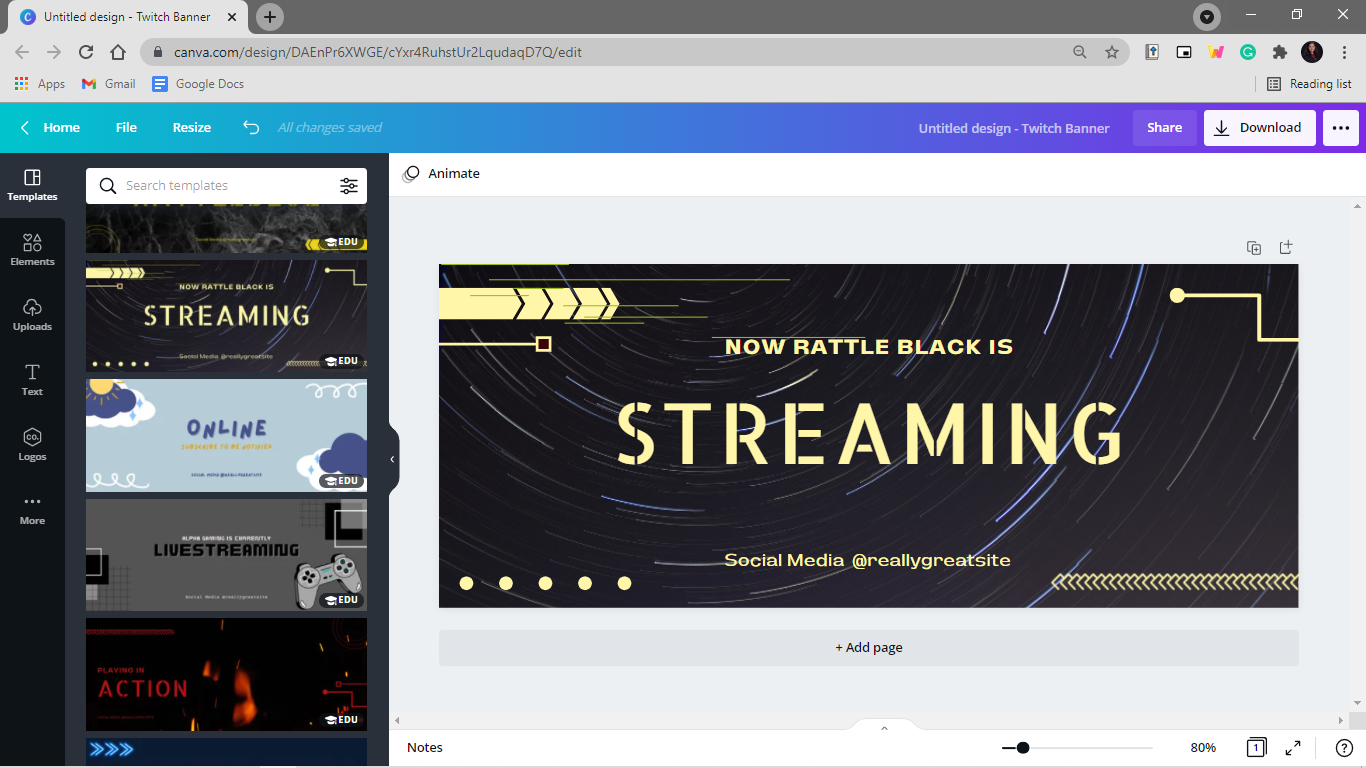The width and height of the screenshot is (1366, 768).
Task: Click the Download button
Action: (x=1260, y=128)
